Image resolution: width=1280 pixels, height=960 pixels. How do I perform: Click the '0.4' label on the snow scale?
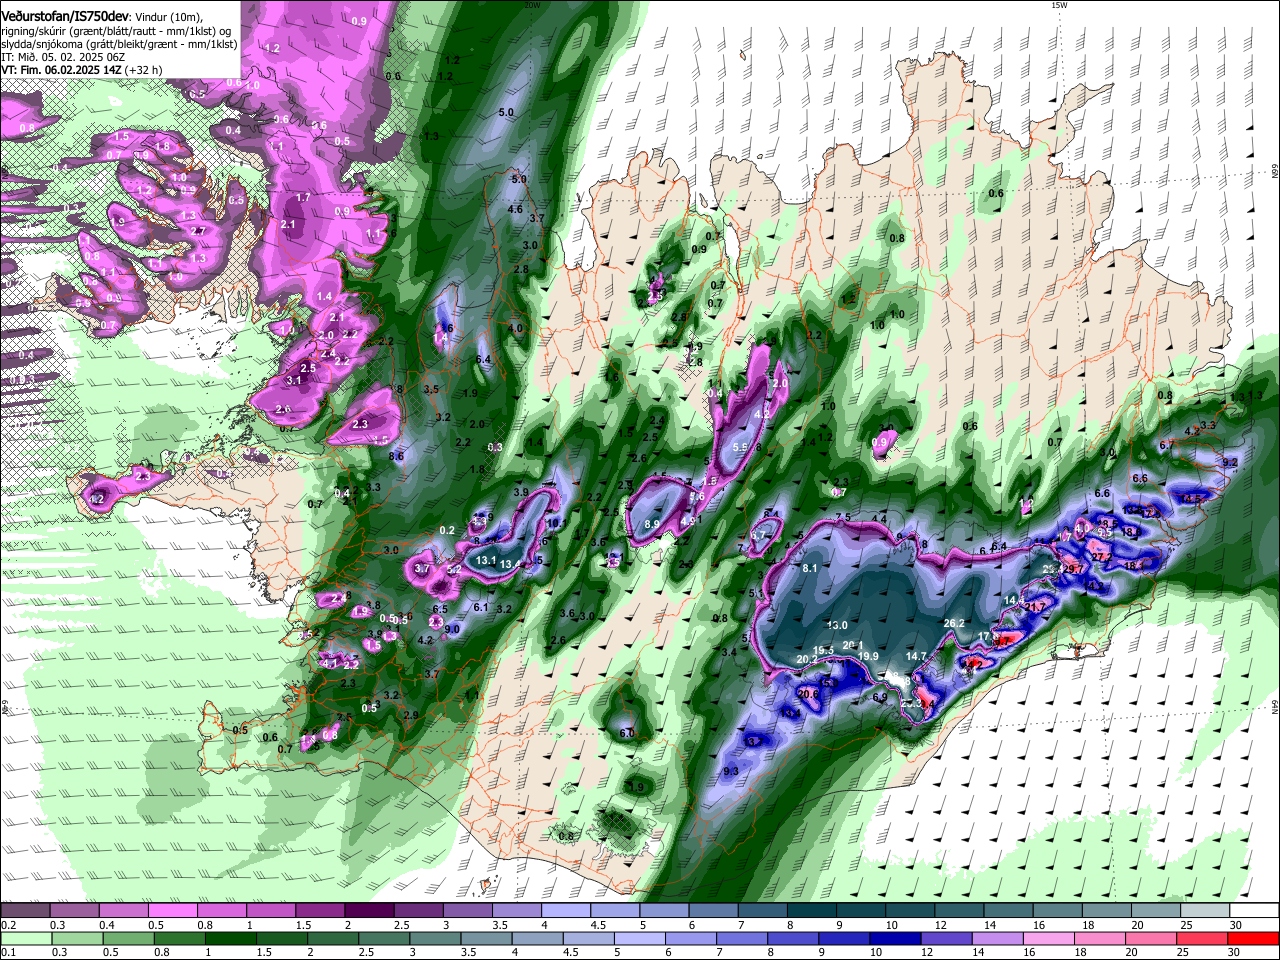[x=106, y=924]
